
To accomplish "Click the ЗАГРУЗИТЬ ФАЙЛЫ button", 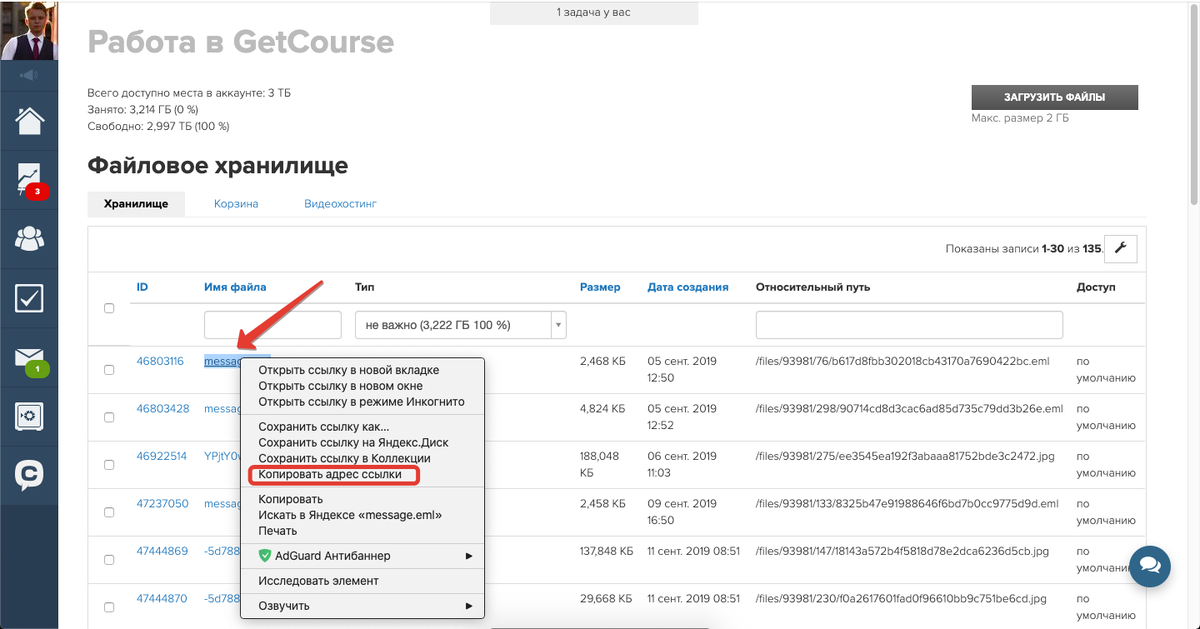I will [1055, 97].
